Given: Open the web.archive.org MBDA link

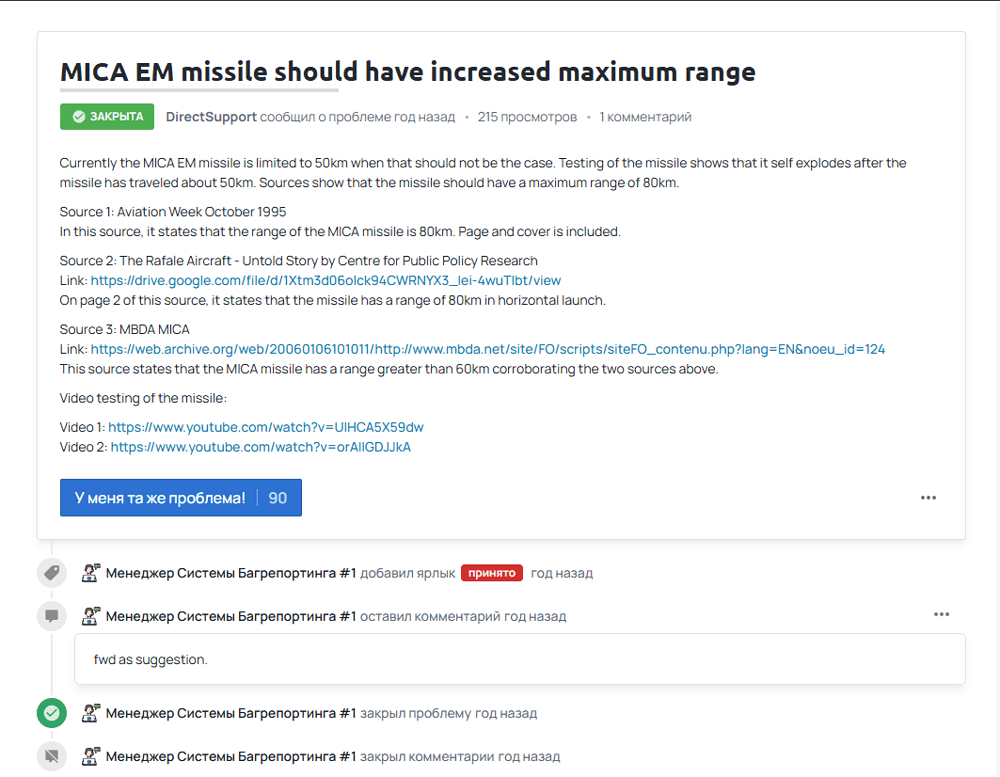Looking at the screenshot, I should tap(488, 349).
